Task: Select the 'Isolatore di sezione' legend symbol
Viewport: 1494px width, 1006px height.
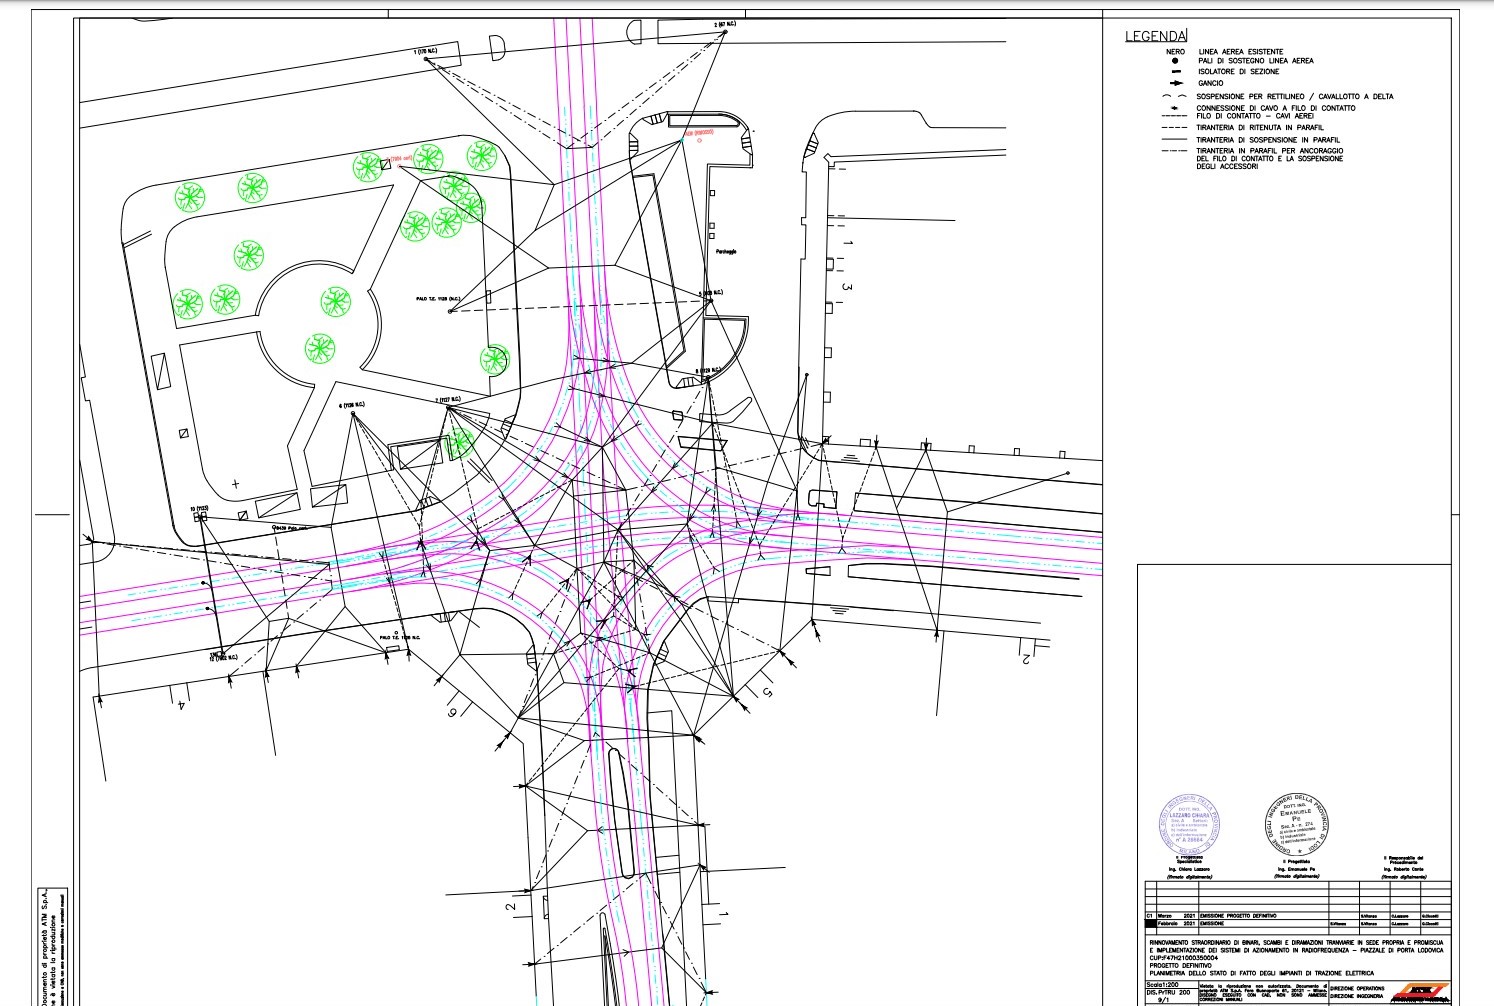Action: coord(1175,72)
